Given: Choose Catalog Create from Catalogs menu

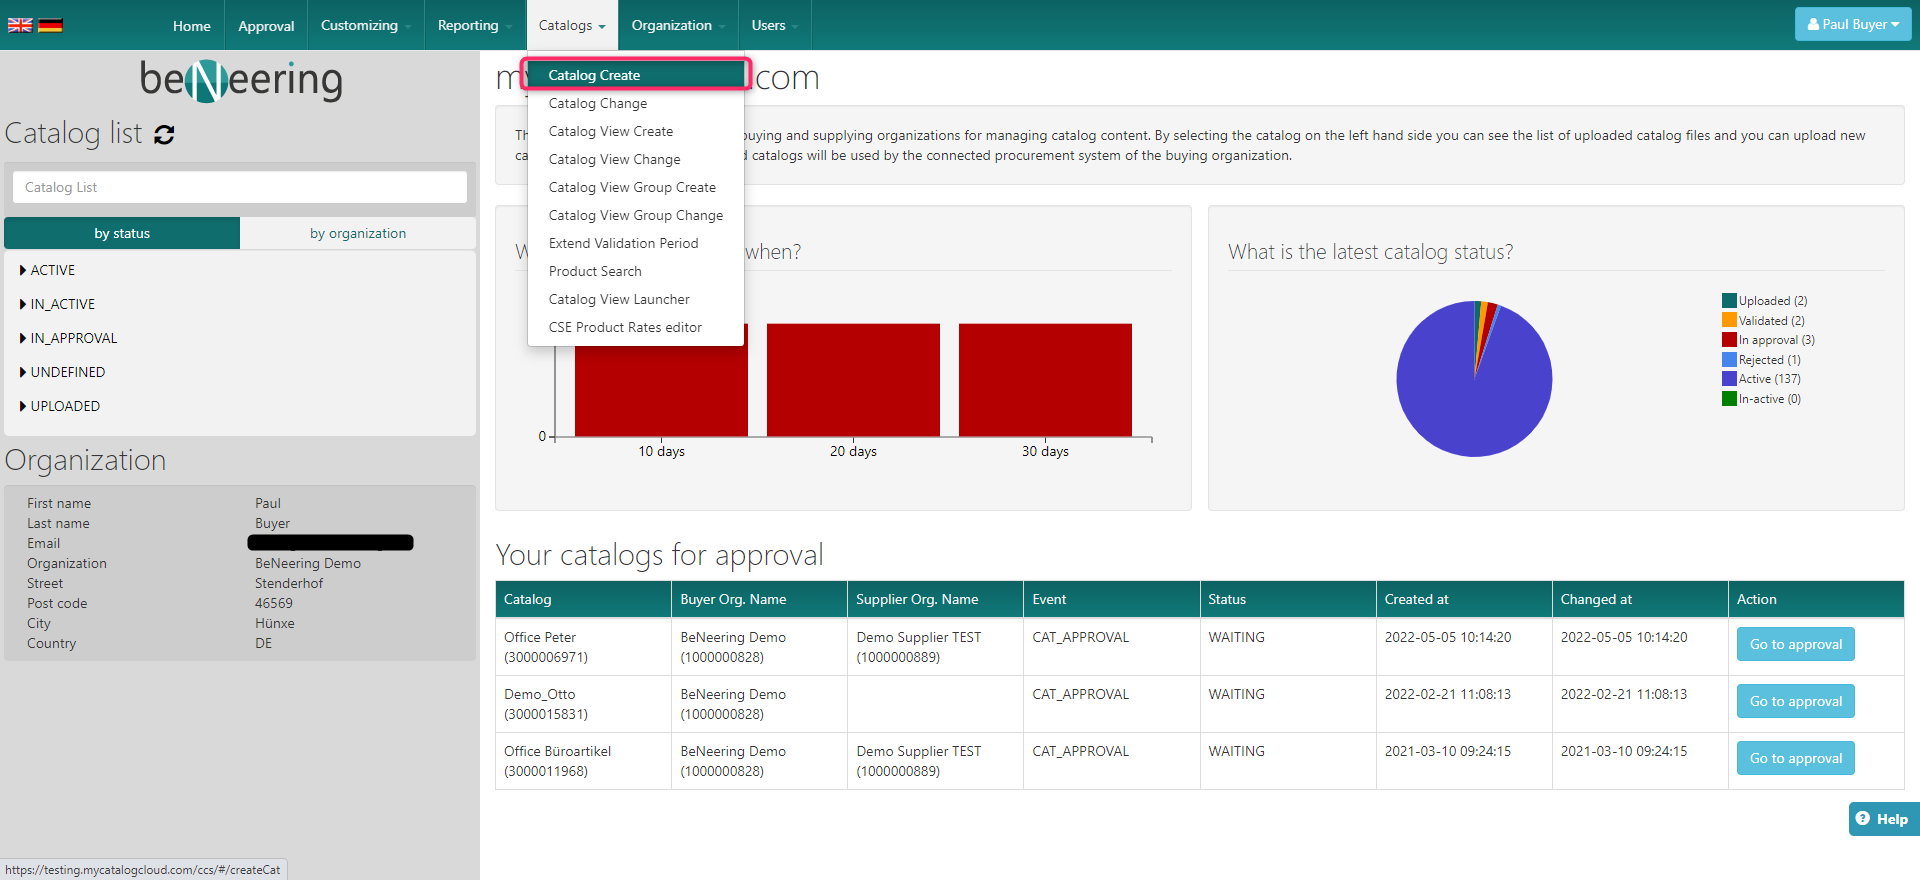Looking at the screenshot, I should click(x=594, y=75).
